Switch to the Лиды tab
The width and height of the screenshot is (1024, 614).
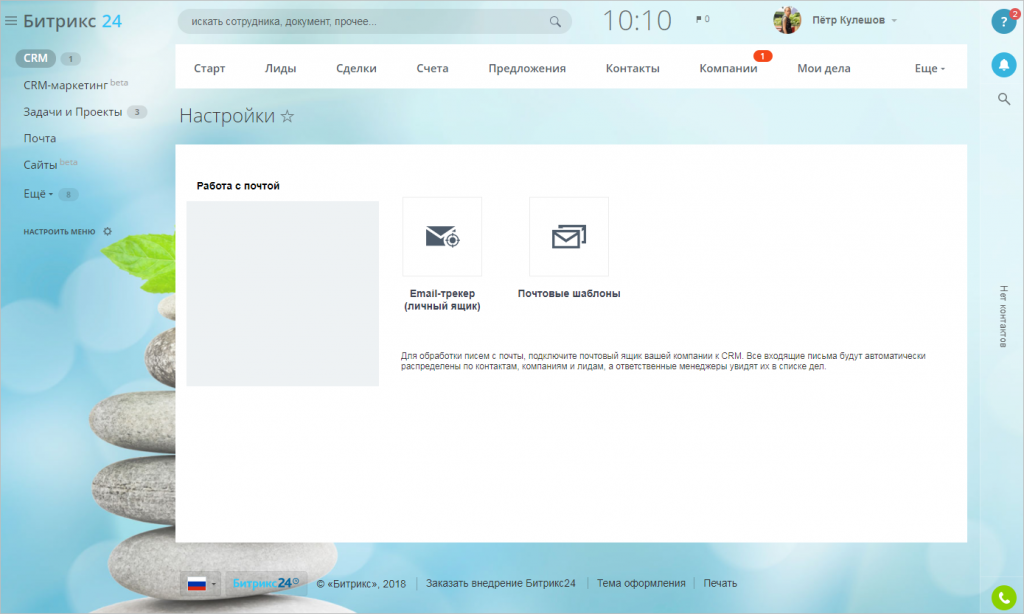coord(280,68)
